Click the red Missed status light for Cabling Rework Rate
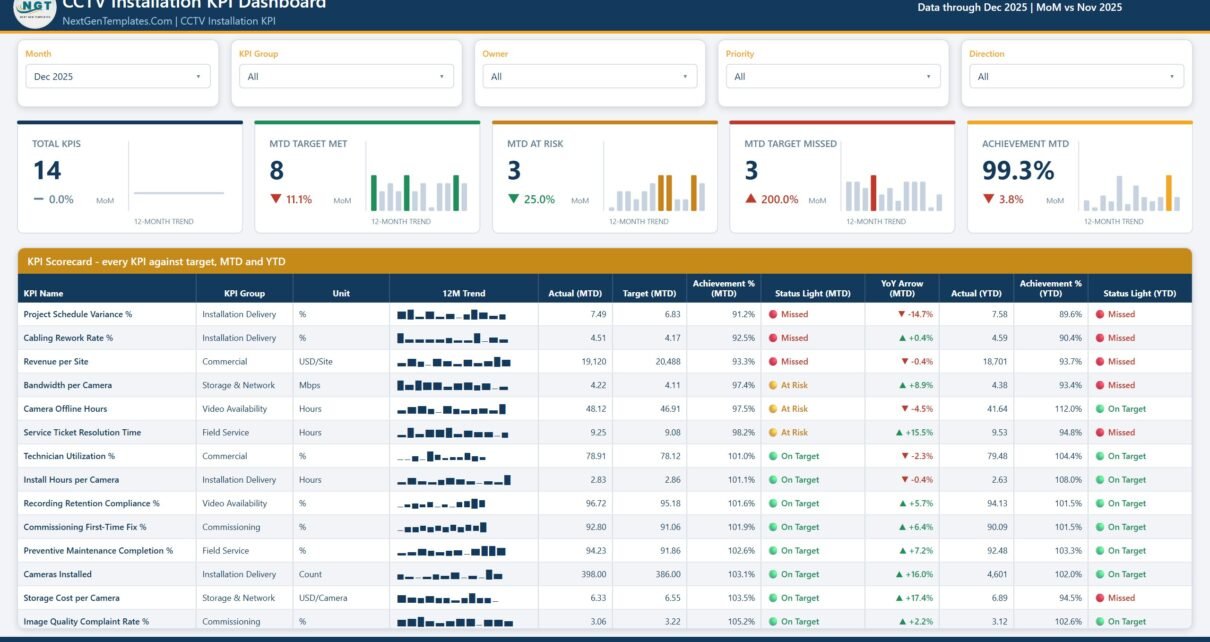 (773, 338)
